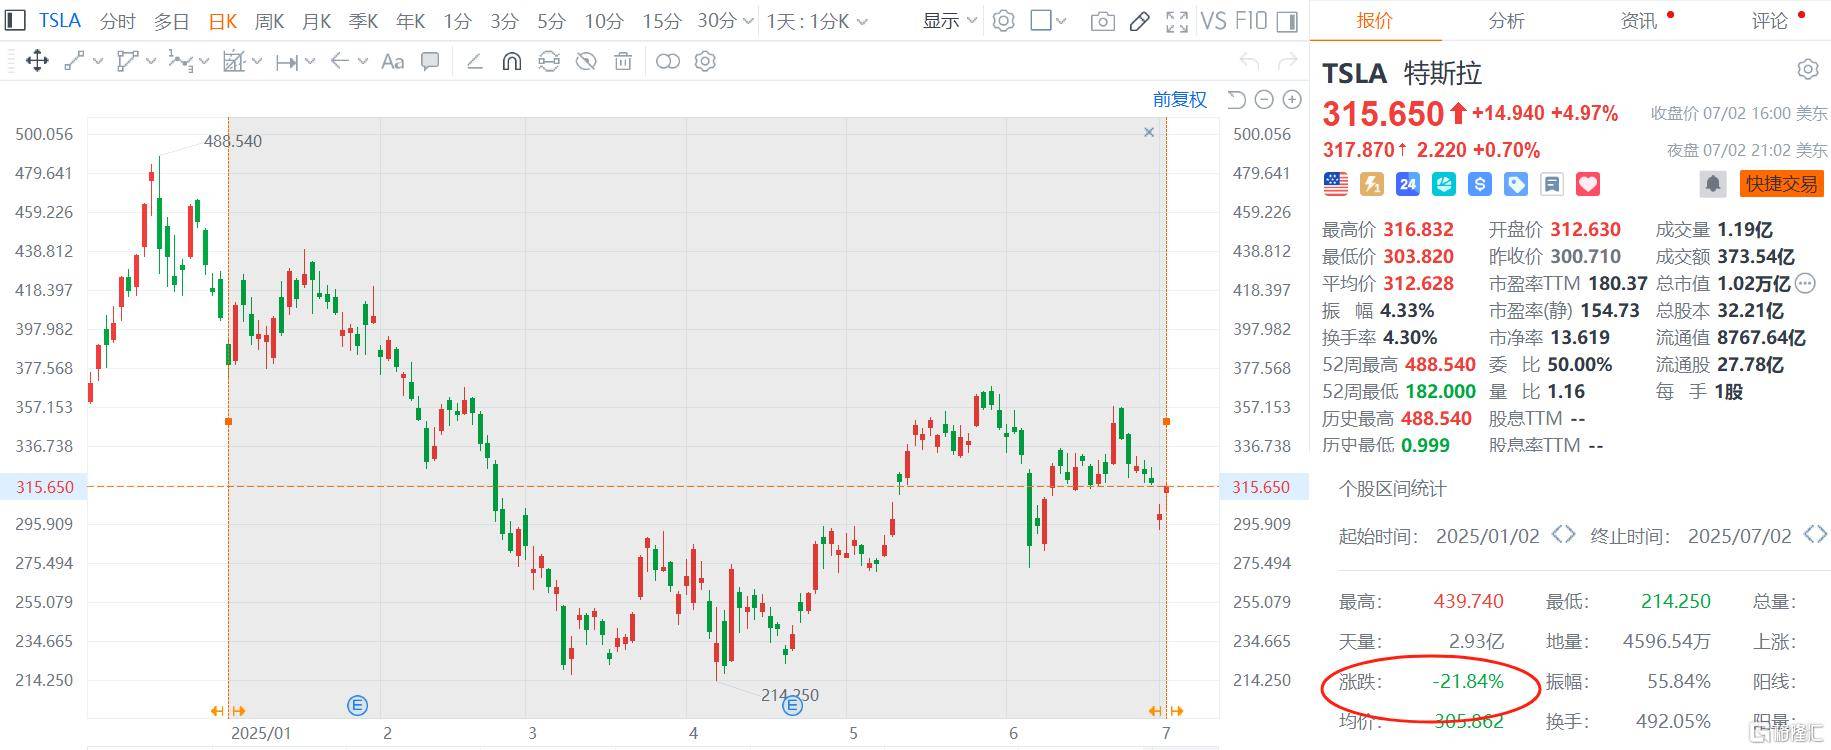Viewport: 1831px width, 750px height.
Task: Open chart settings gear in top bar
Action: (x=1004, y=21)
